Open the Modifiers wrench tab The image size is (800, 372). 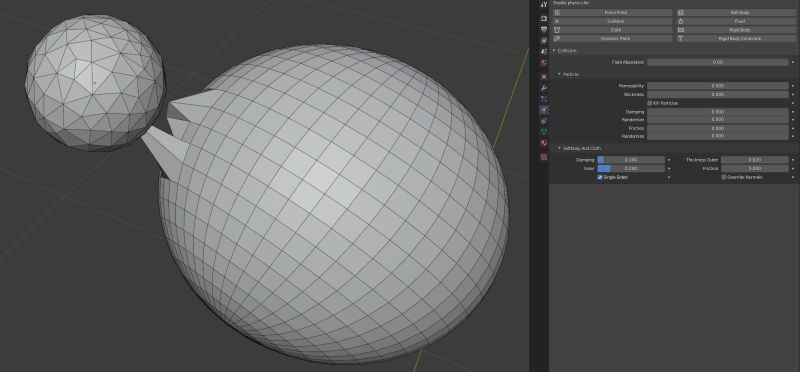(544, 88)
